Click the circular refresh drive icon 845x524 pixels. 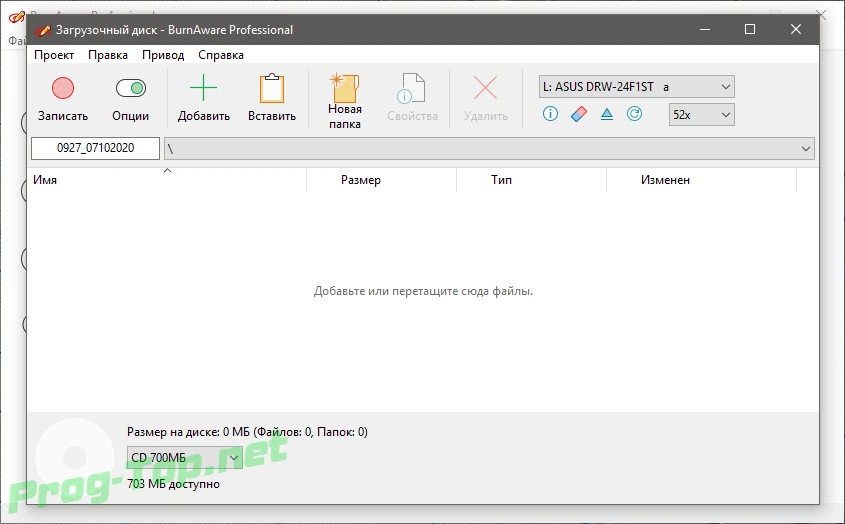(x=634, y=114)
